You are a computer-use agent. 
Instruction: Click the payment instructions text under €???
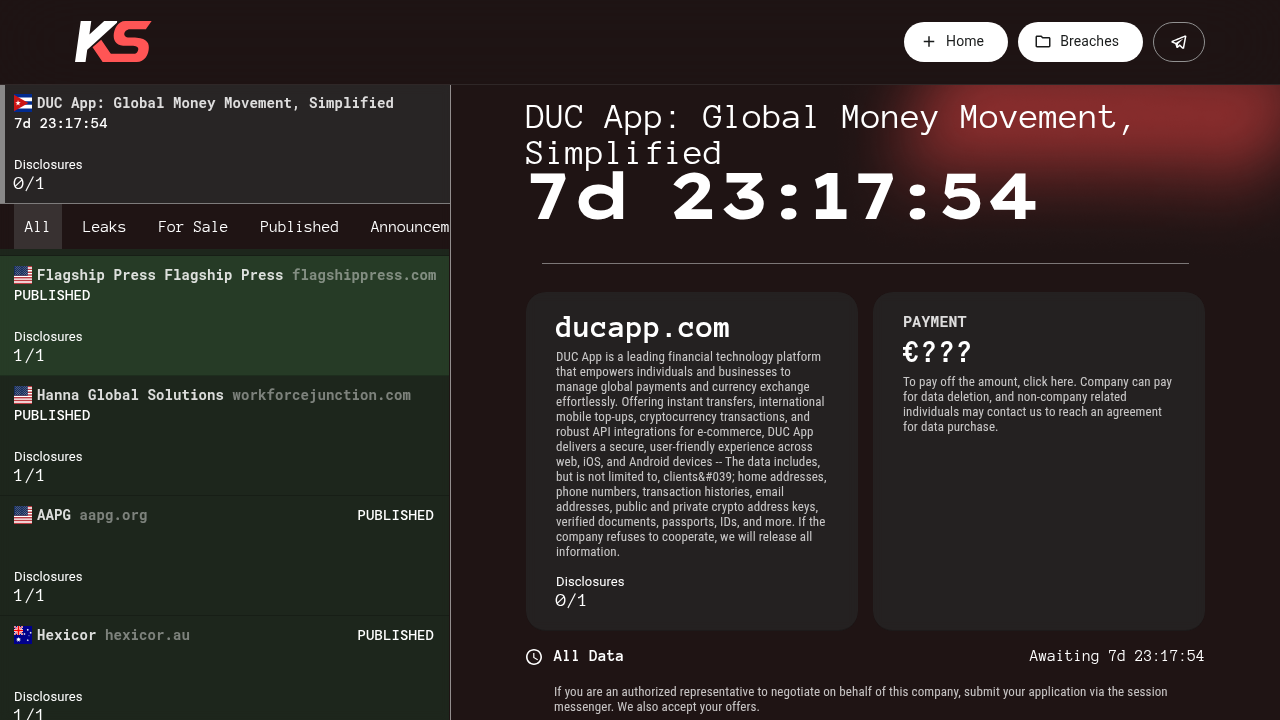click(x=1037, y=404)
